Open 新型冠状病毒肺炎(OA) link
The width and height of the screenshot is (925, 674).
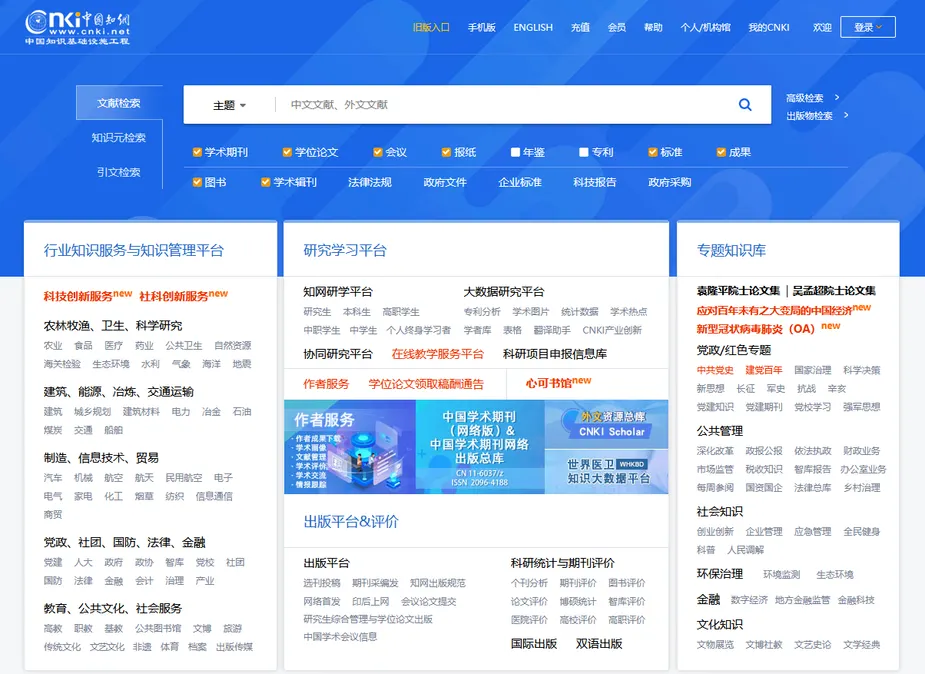pos(755,328)
